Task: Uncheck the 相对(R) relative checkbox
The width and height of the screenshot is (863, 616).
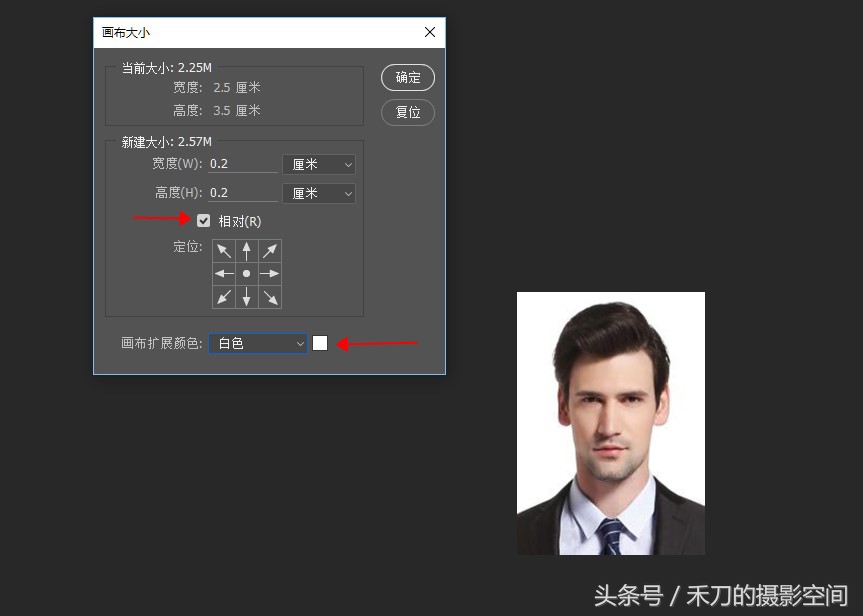Action: pos(204,220)
